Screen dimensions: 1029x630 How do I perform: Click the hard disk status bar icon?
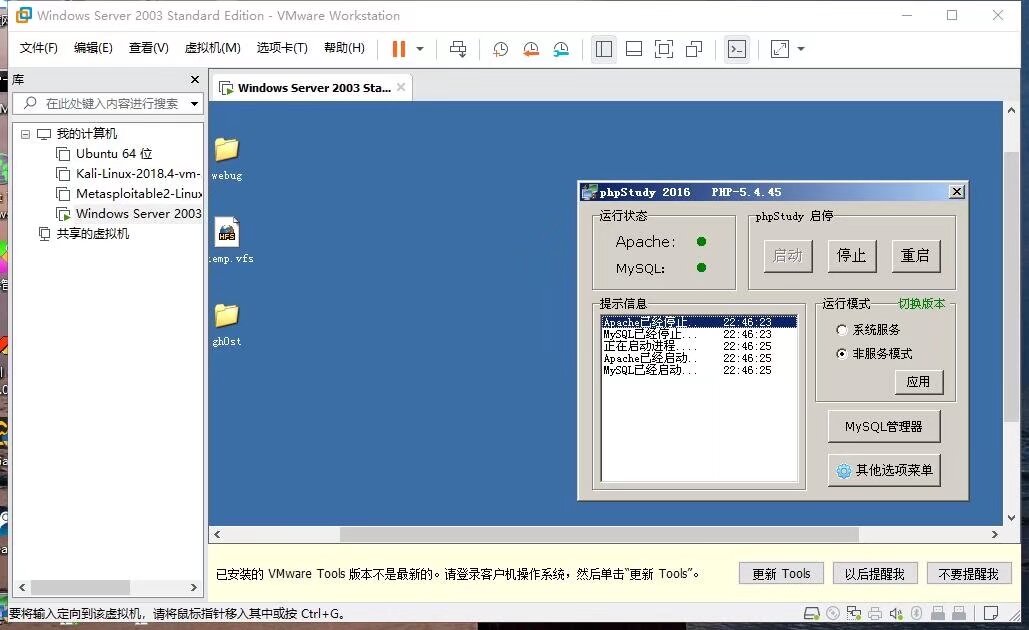(812, 614)
